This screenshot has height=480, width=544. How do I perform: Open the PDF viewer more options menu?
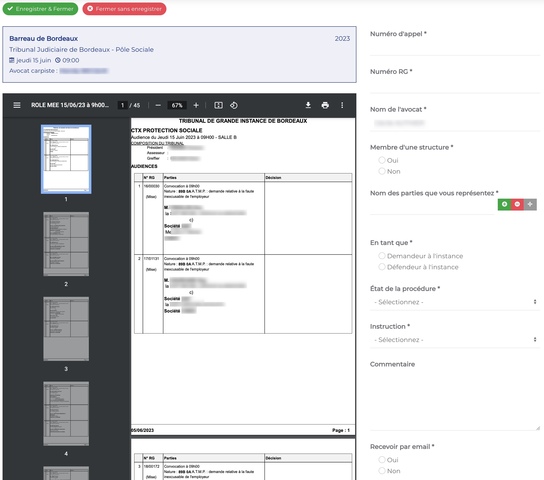coord(342,105)
